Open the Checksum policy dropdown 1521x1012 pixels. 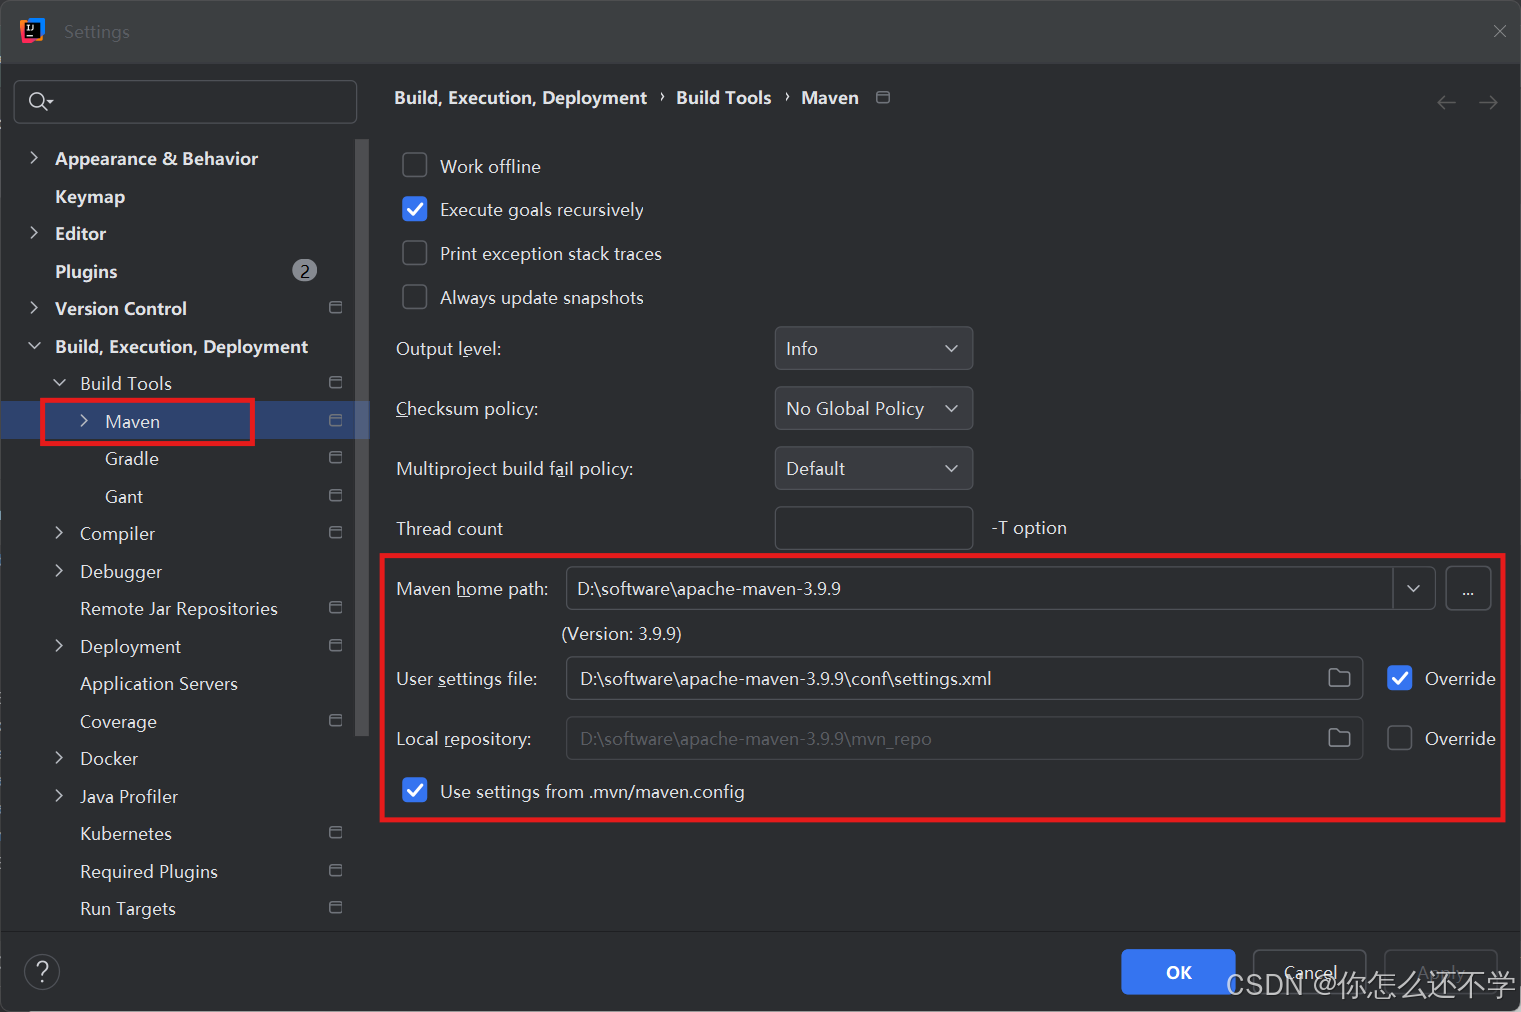tap(873, 408)
